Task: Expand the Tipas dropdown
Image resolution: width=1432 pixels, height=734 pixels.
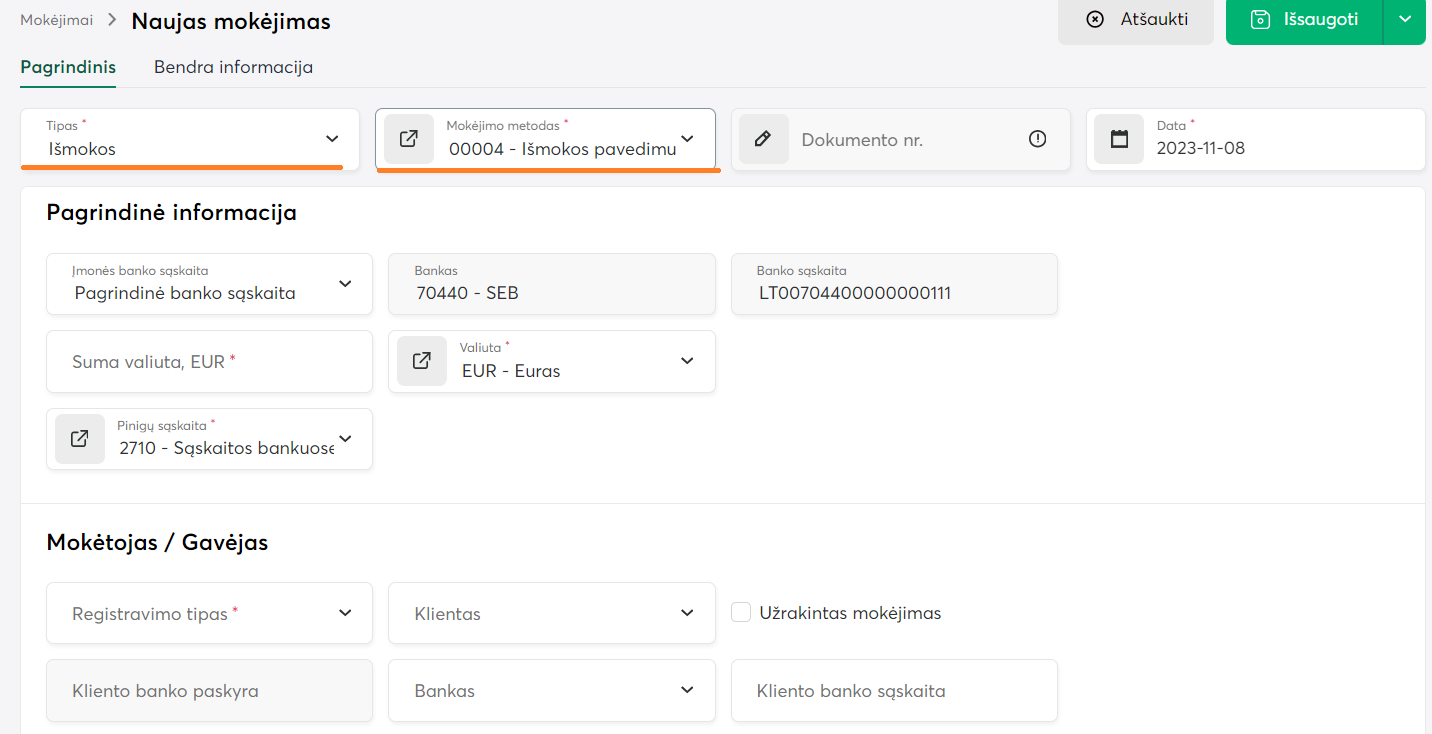Action: [x=332, y=138]
